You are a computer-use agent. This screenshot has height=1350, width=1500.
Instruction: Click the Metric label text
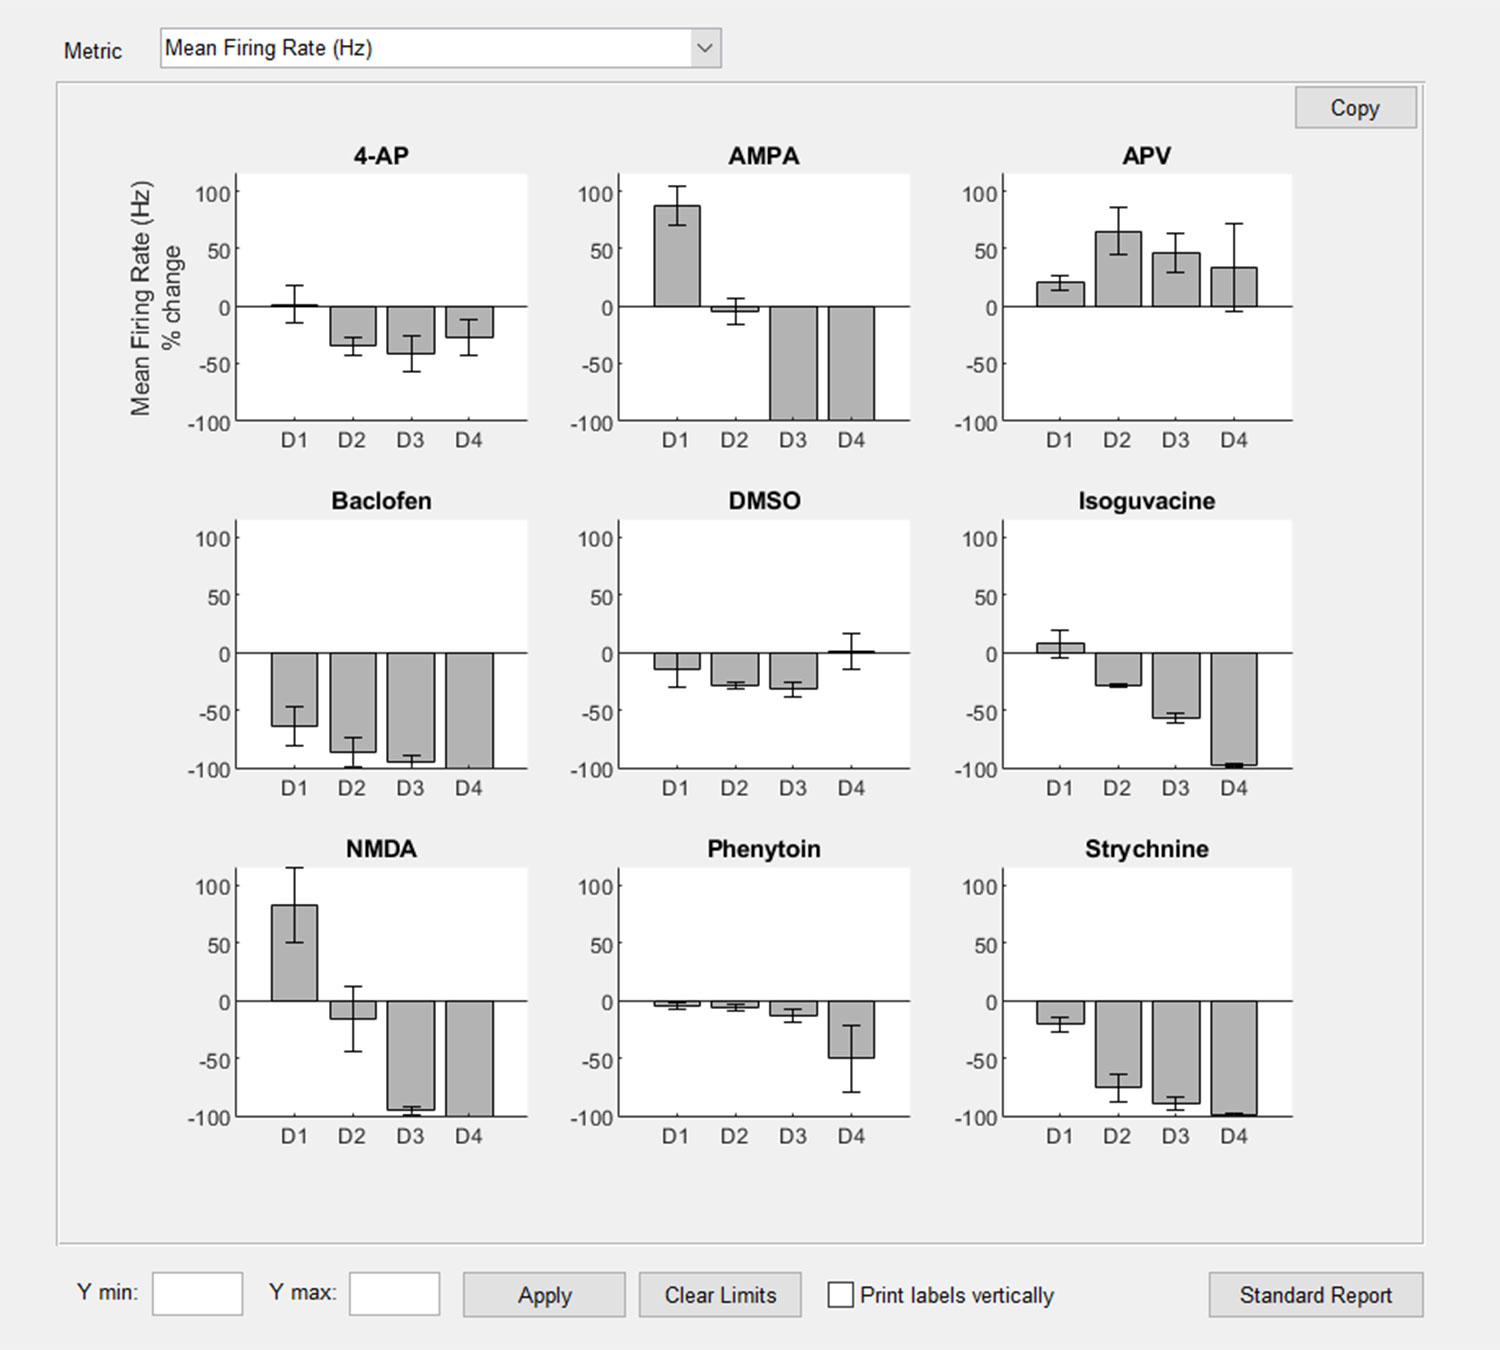[93, 51]
